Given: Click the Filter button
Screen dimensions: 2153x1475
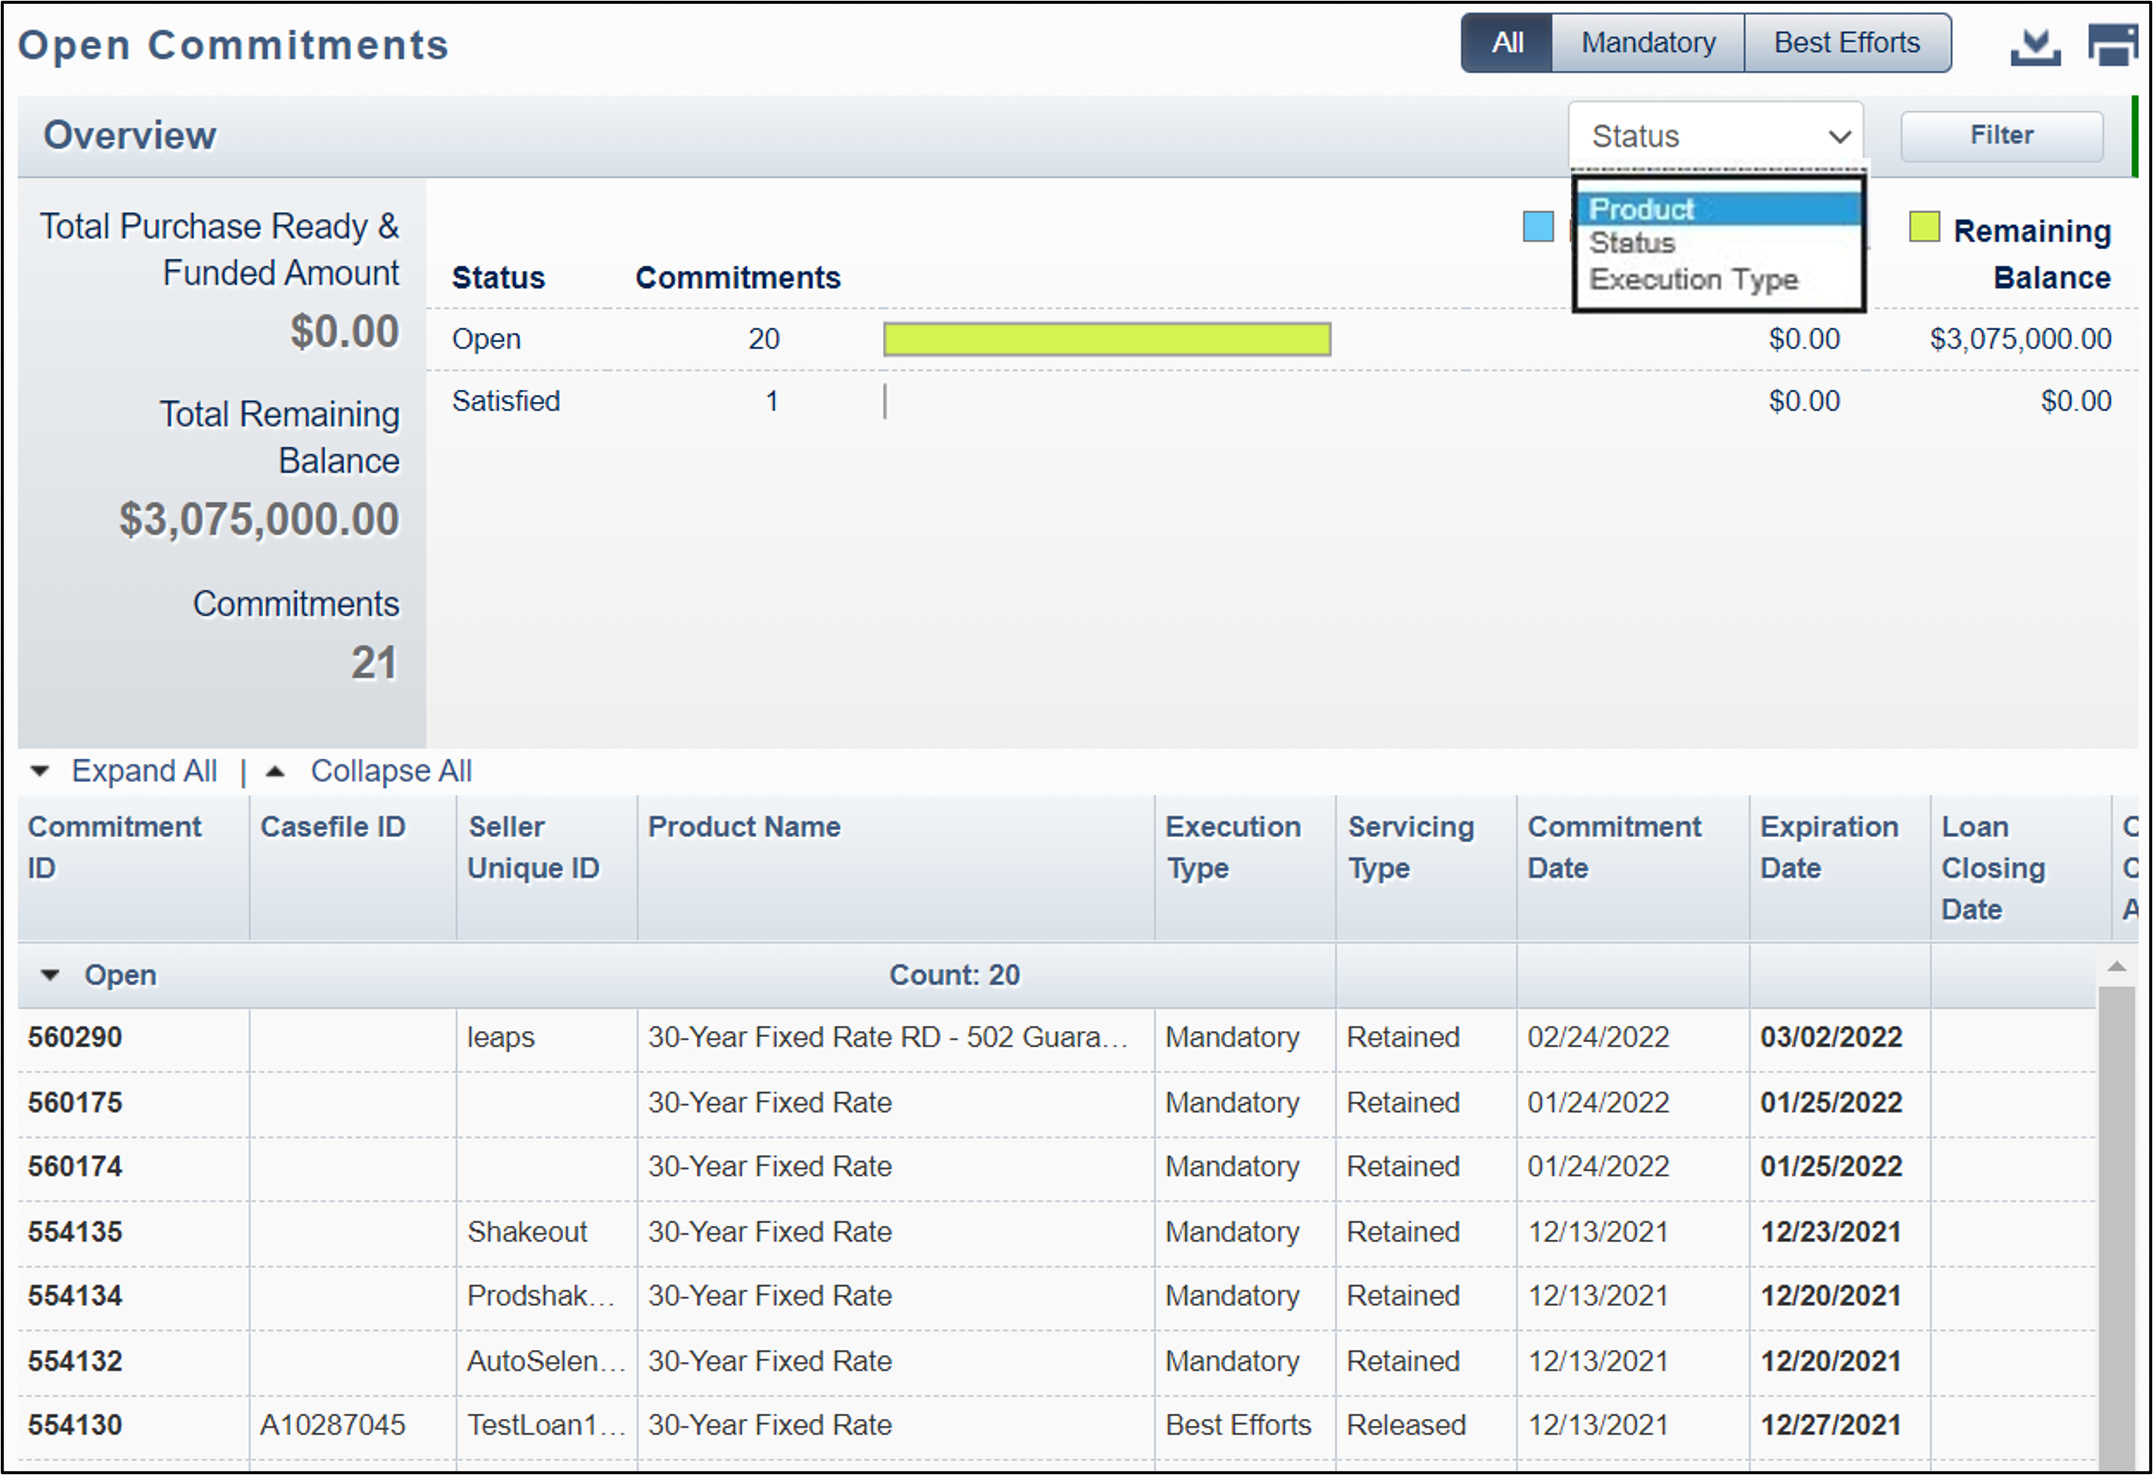Looking at the screenshot, I should pyautogui.click(x=2002, y=135).
